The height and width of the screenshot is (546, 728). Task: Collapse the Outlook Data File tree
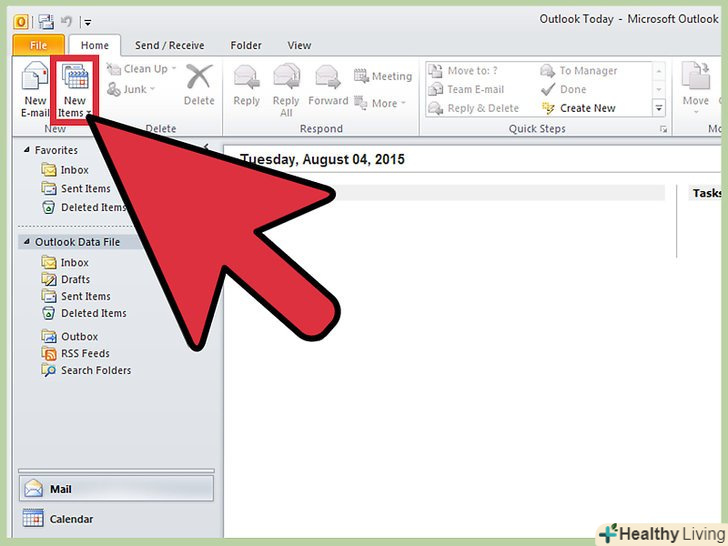(x=26, y=241)
